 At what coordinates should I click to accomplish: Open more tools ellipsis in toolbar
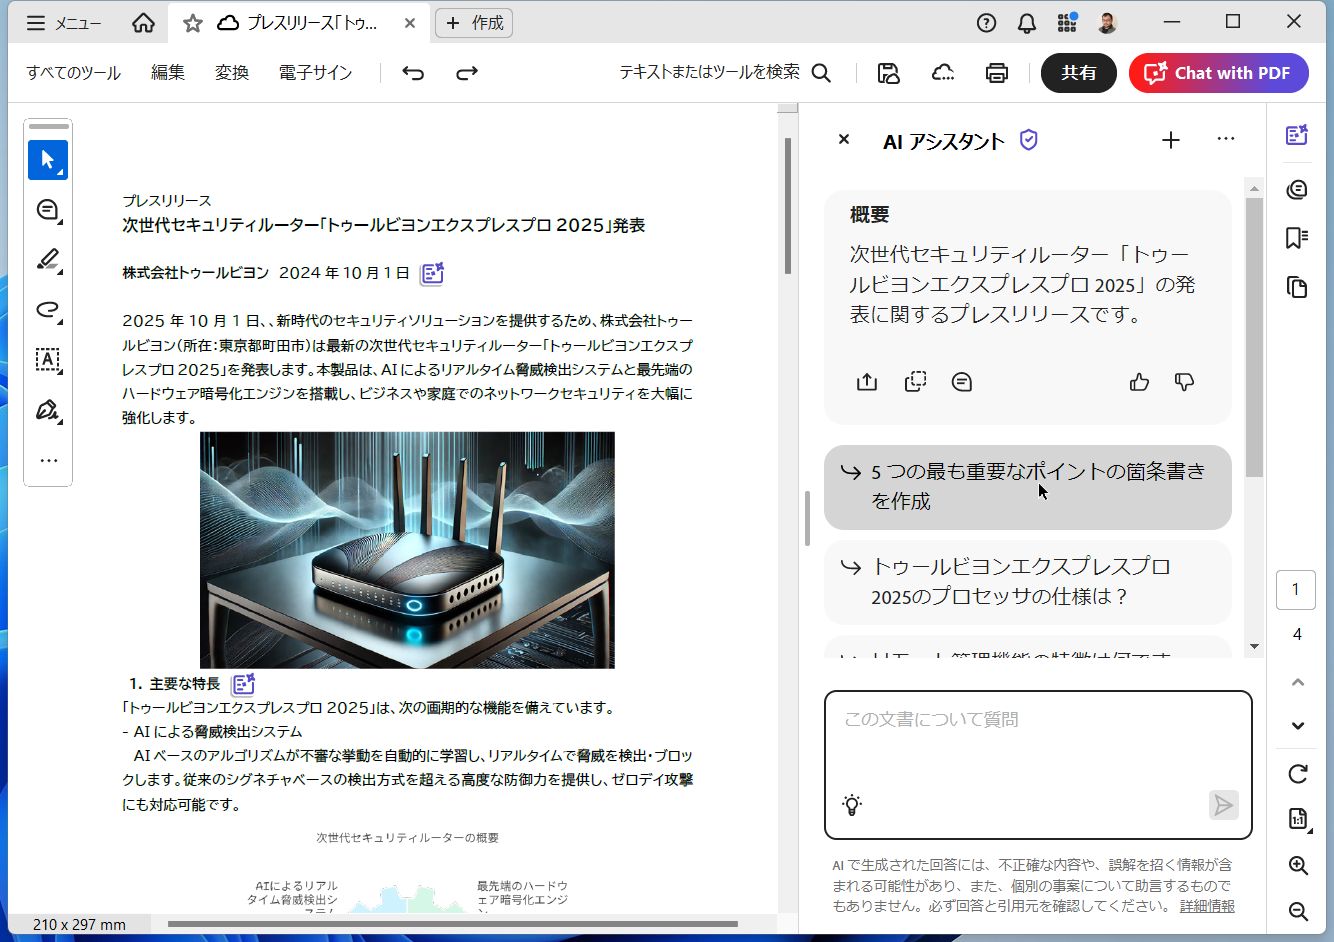pyautogui.click(x=48, y=461)
